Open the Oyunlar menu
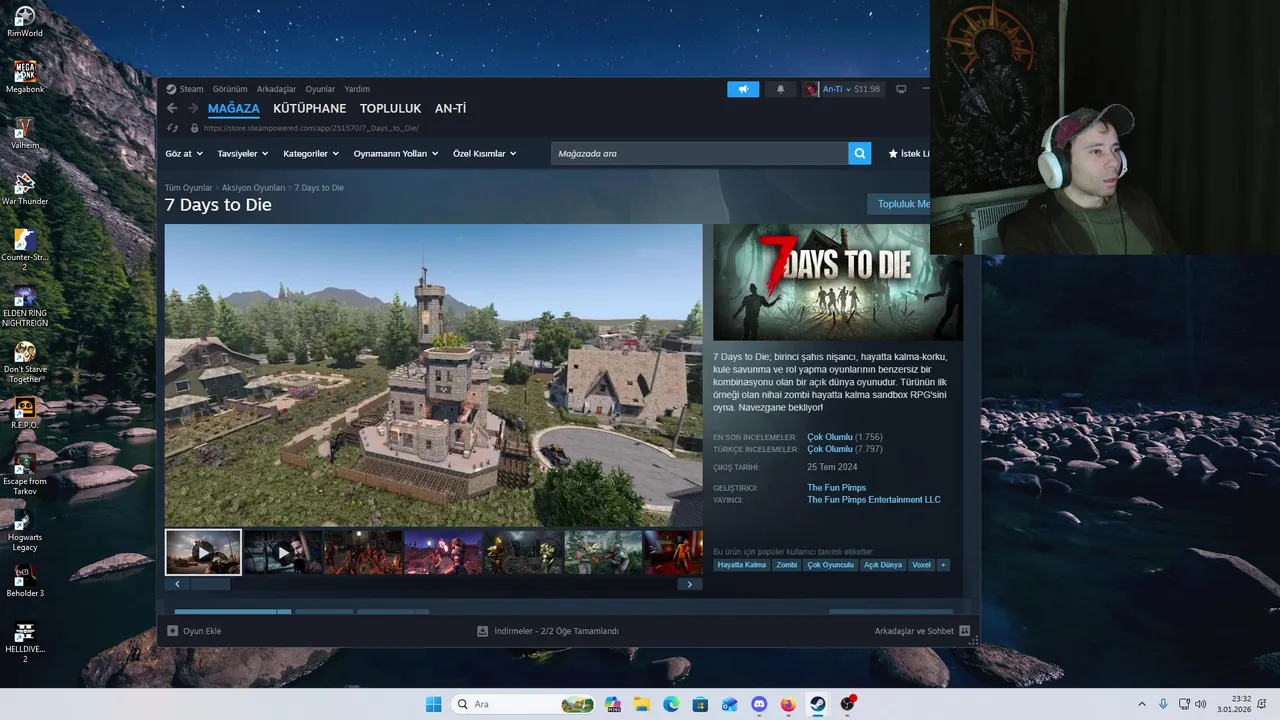1280x720 pixels. (x=320, y=89)
